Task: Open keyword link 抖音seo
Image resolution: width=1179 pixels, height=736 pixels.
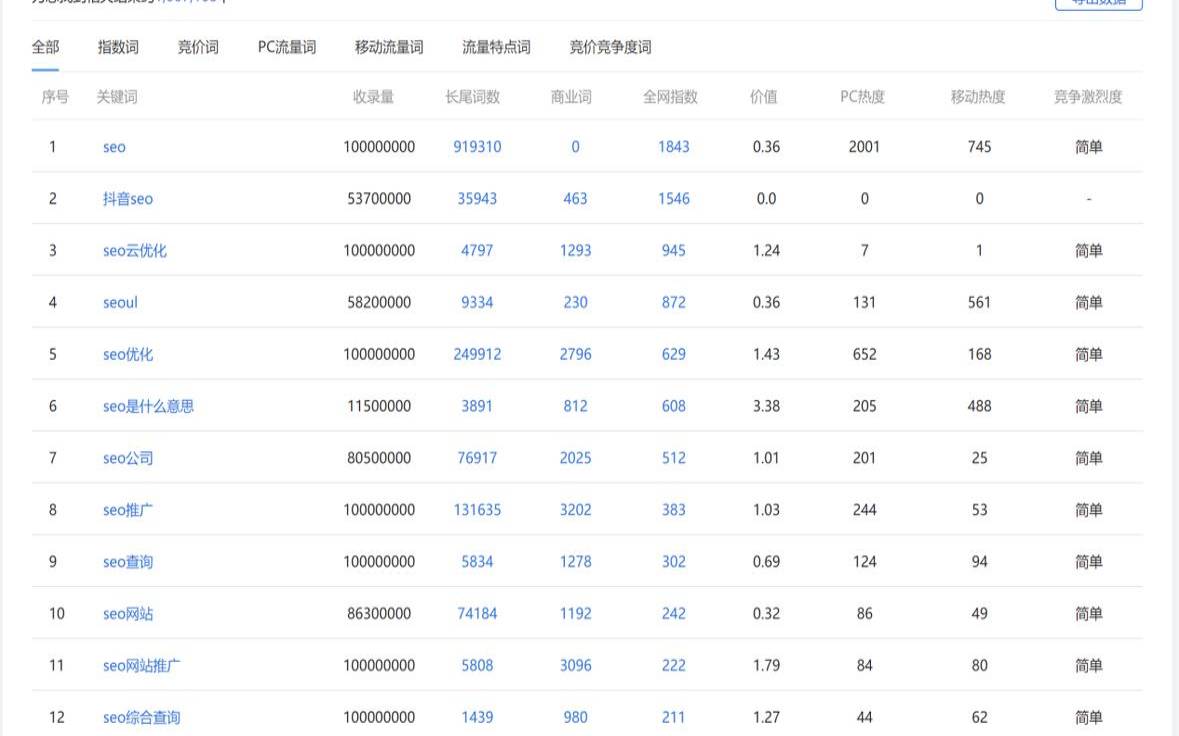Action: (128, 199)
